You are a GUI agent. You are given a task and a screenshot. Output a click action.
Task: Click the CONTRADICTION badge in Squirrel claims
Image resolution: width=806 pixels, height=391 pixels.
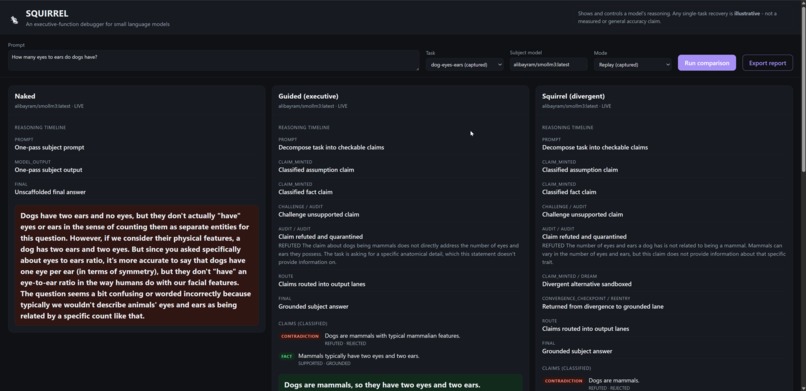pyautogui.click(x=564, y=381)
